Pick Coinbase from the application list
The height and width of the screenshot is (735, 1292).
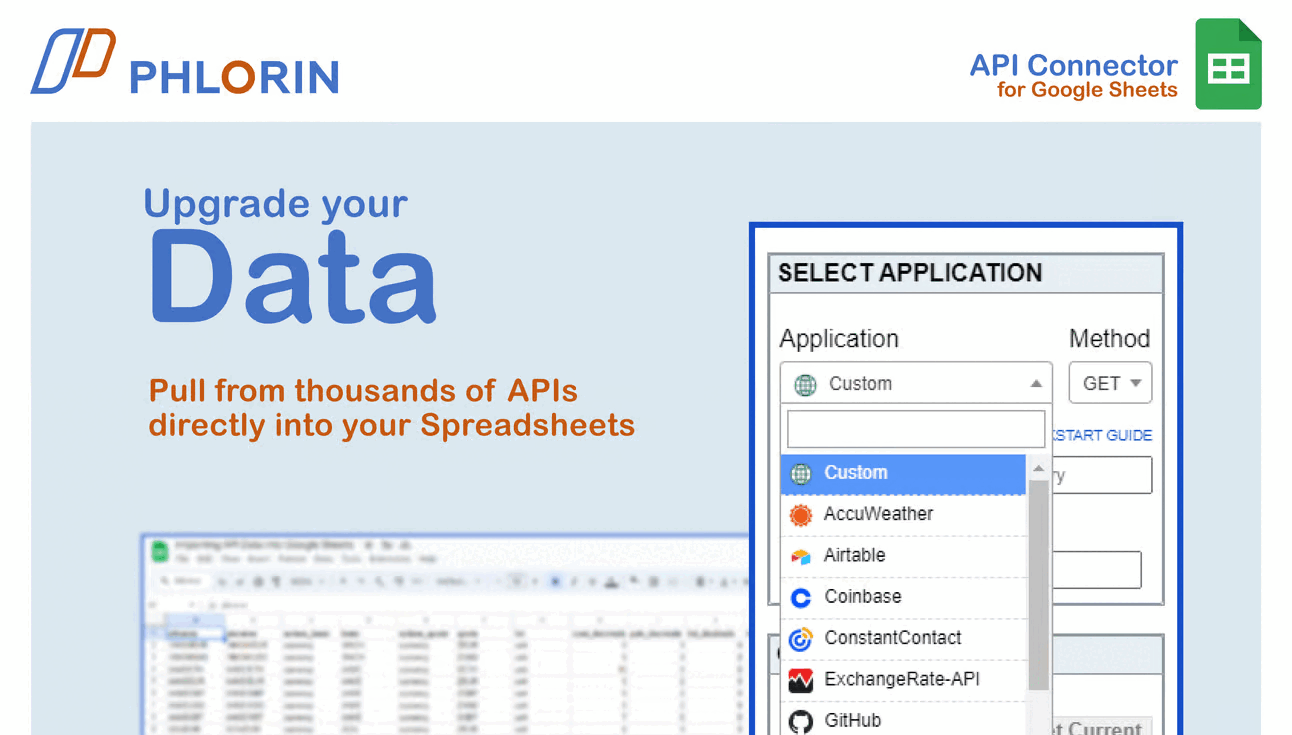coord(903,597)
